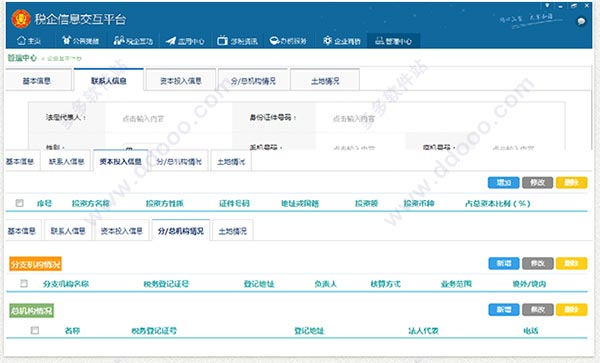Select 土地情况 tab above 分支机构情况 section
This screenshot has width=600, height=363.
pos(233,231)
